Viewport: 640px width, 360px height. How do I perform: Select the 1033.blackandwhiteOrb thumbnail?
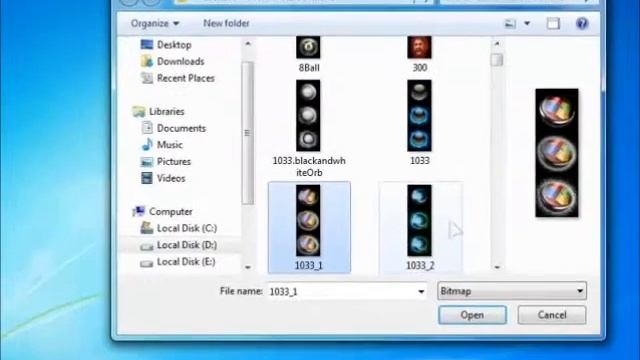(308, 116)
